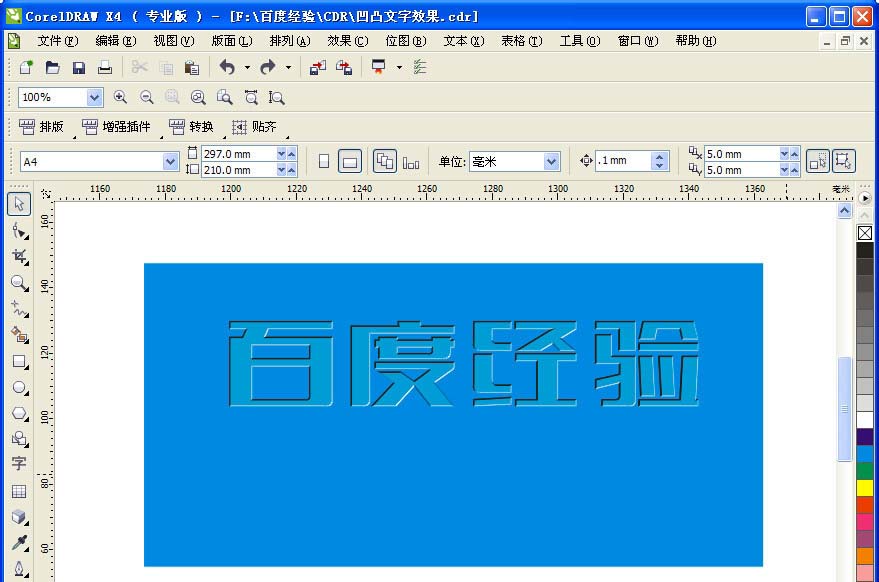The width and height of the screenshot is (879, 582).
Task: Open the A4 paper size dropdown
Action: tap(170, 161)
